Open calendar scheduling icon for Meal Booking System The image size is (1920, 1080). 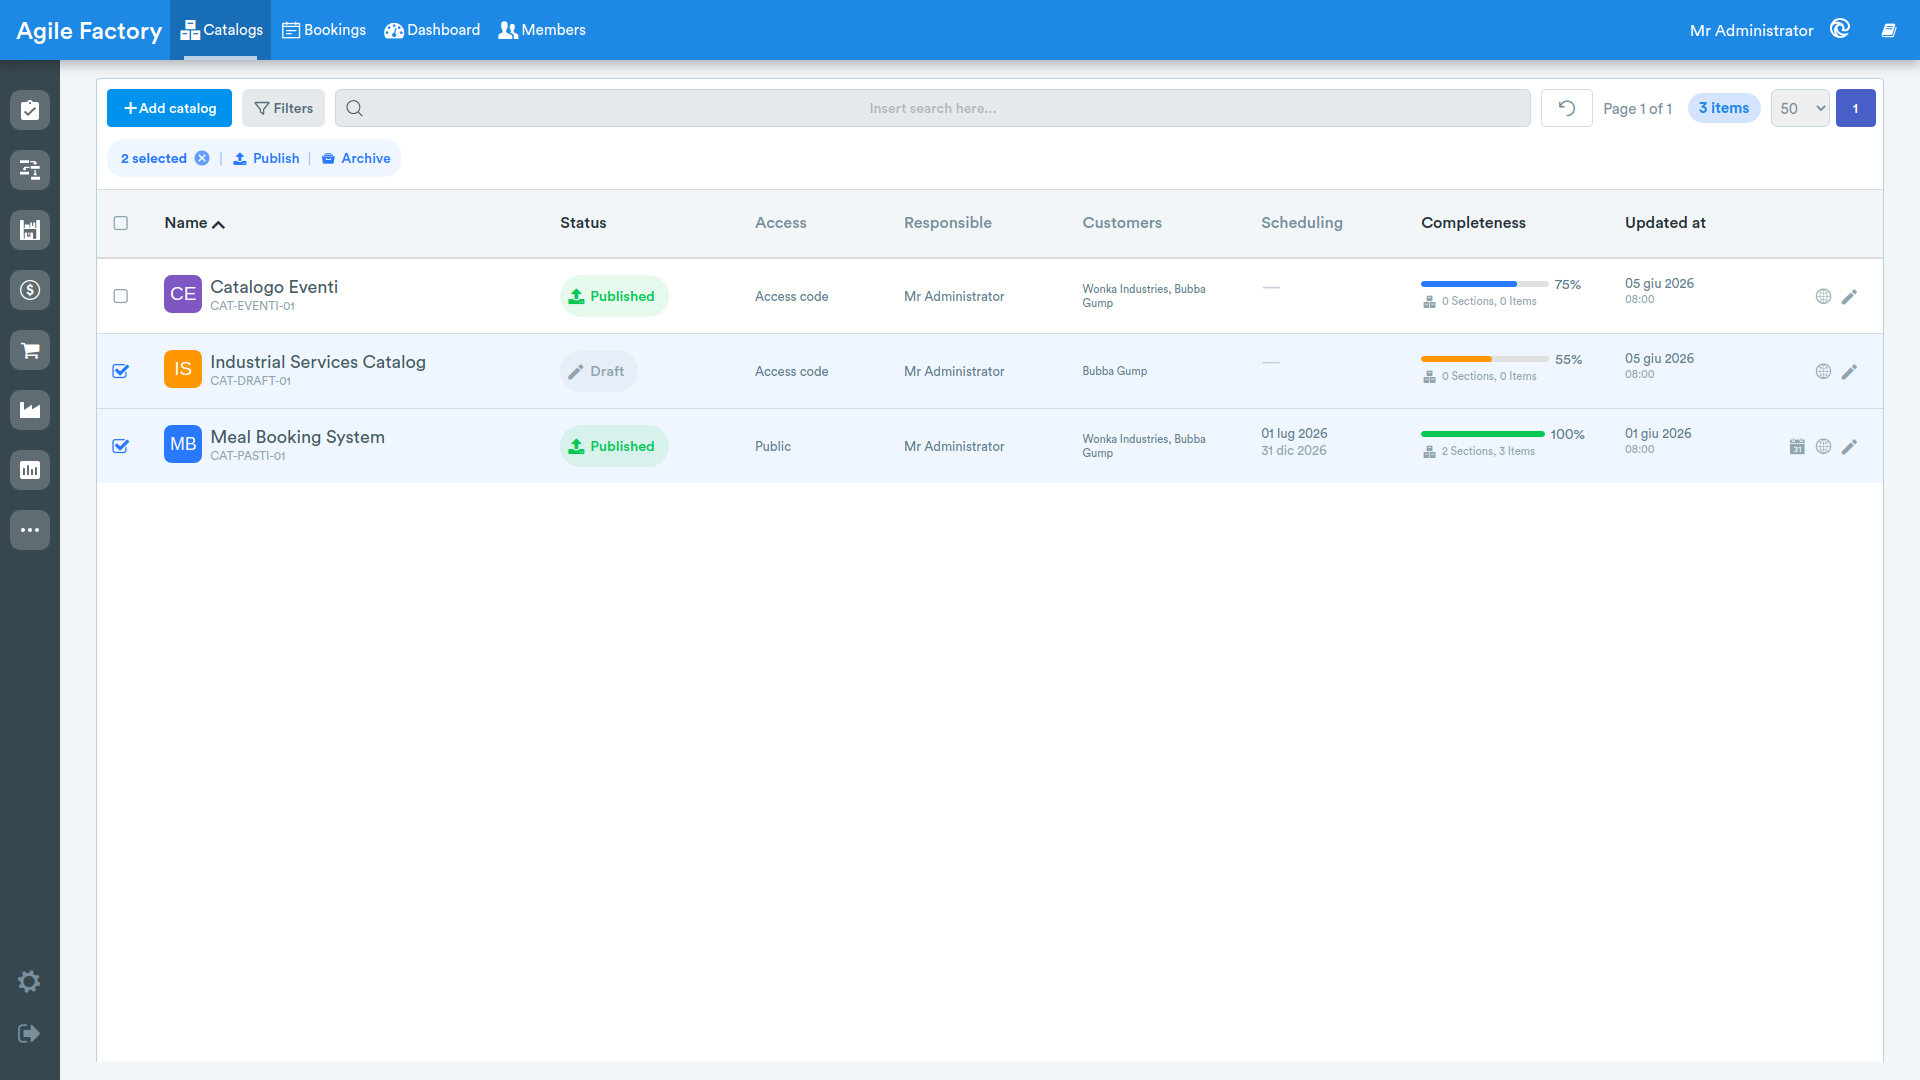point(1797,446)
